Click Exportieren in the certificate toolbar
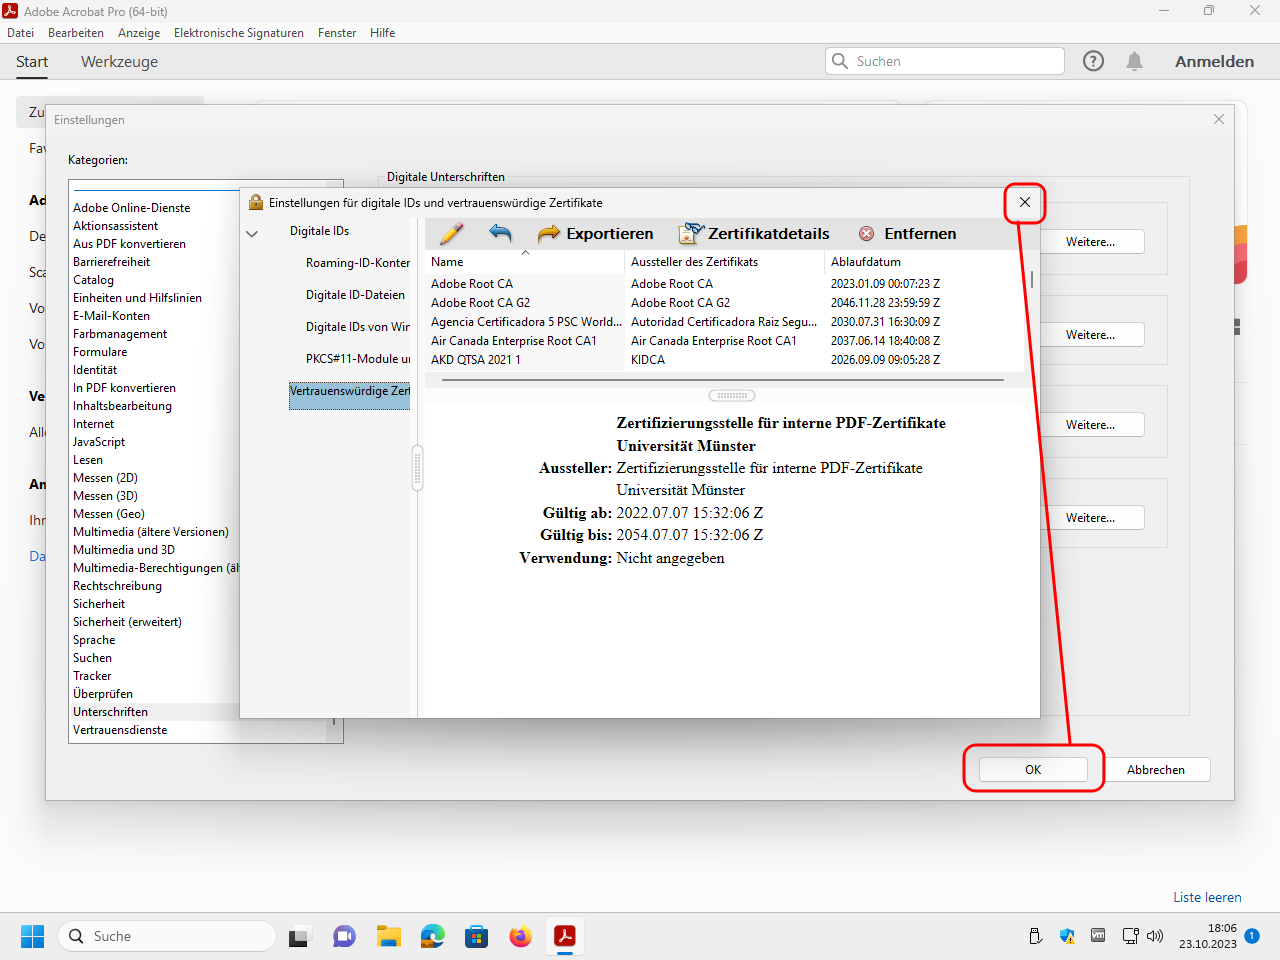This screenshot has width=1280, height=960. point(595,234)
